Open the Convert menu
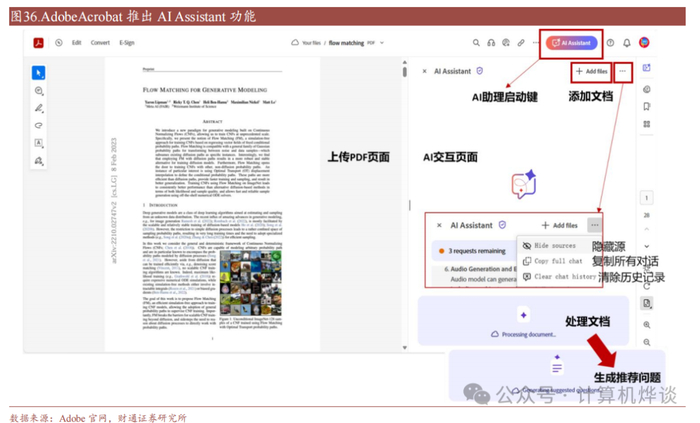The width and height of the screenshot is (700, 423). click(100, 43)
